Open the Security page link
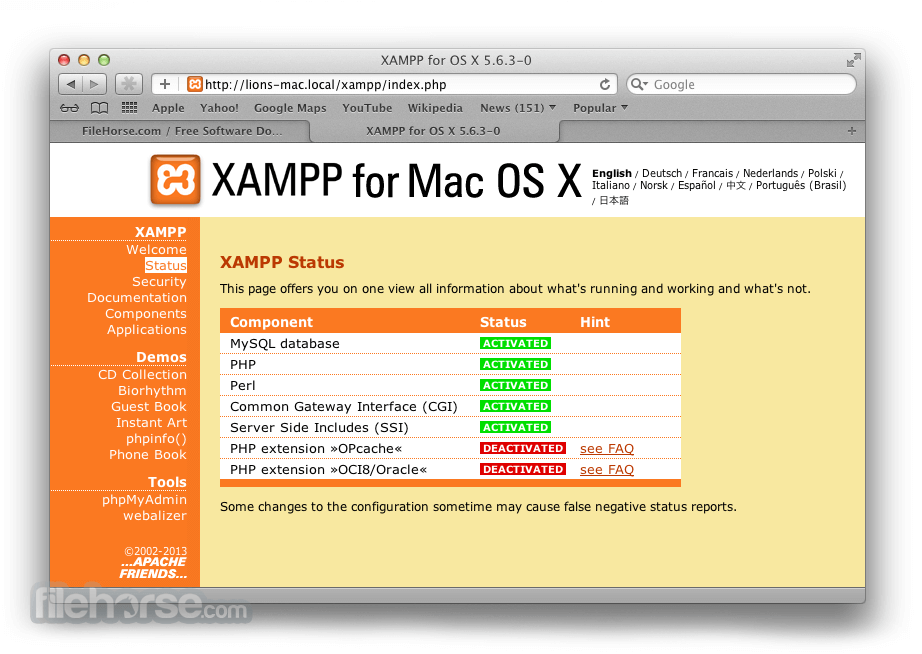Screen dimensions: 922x654 coord(159,282)
